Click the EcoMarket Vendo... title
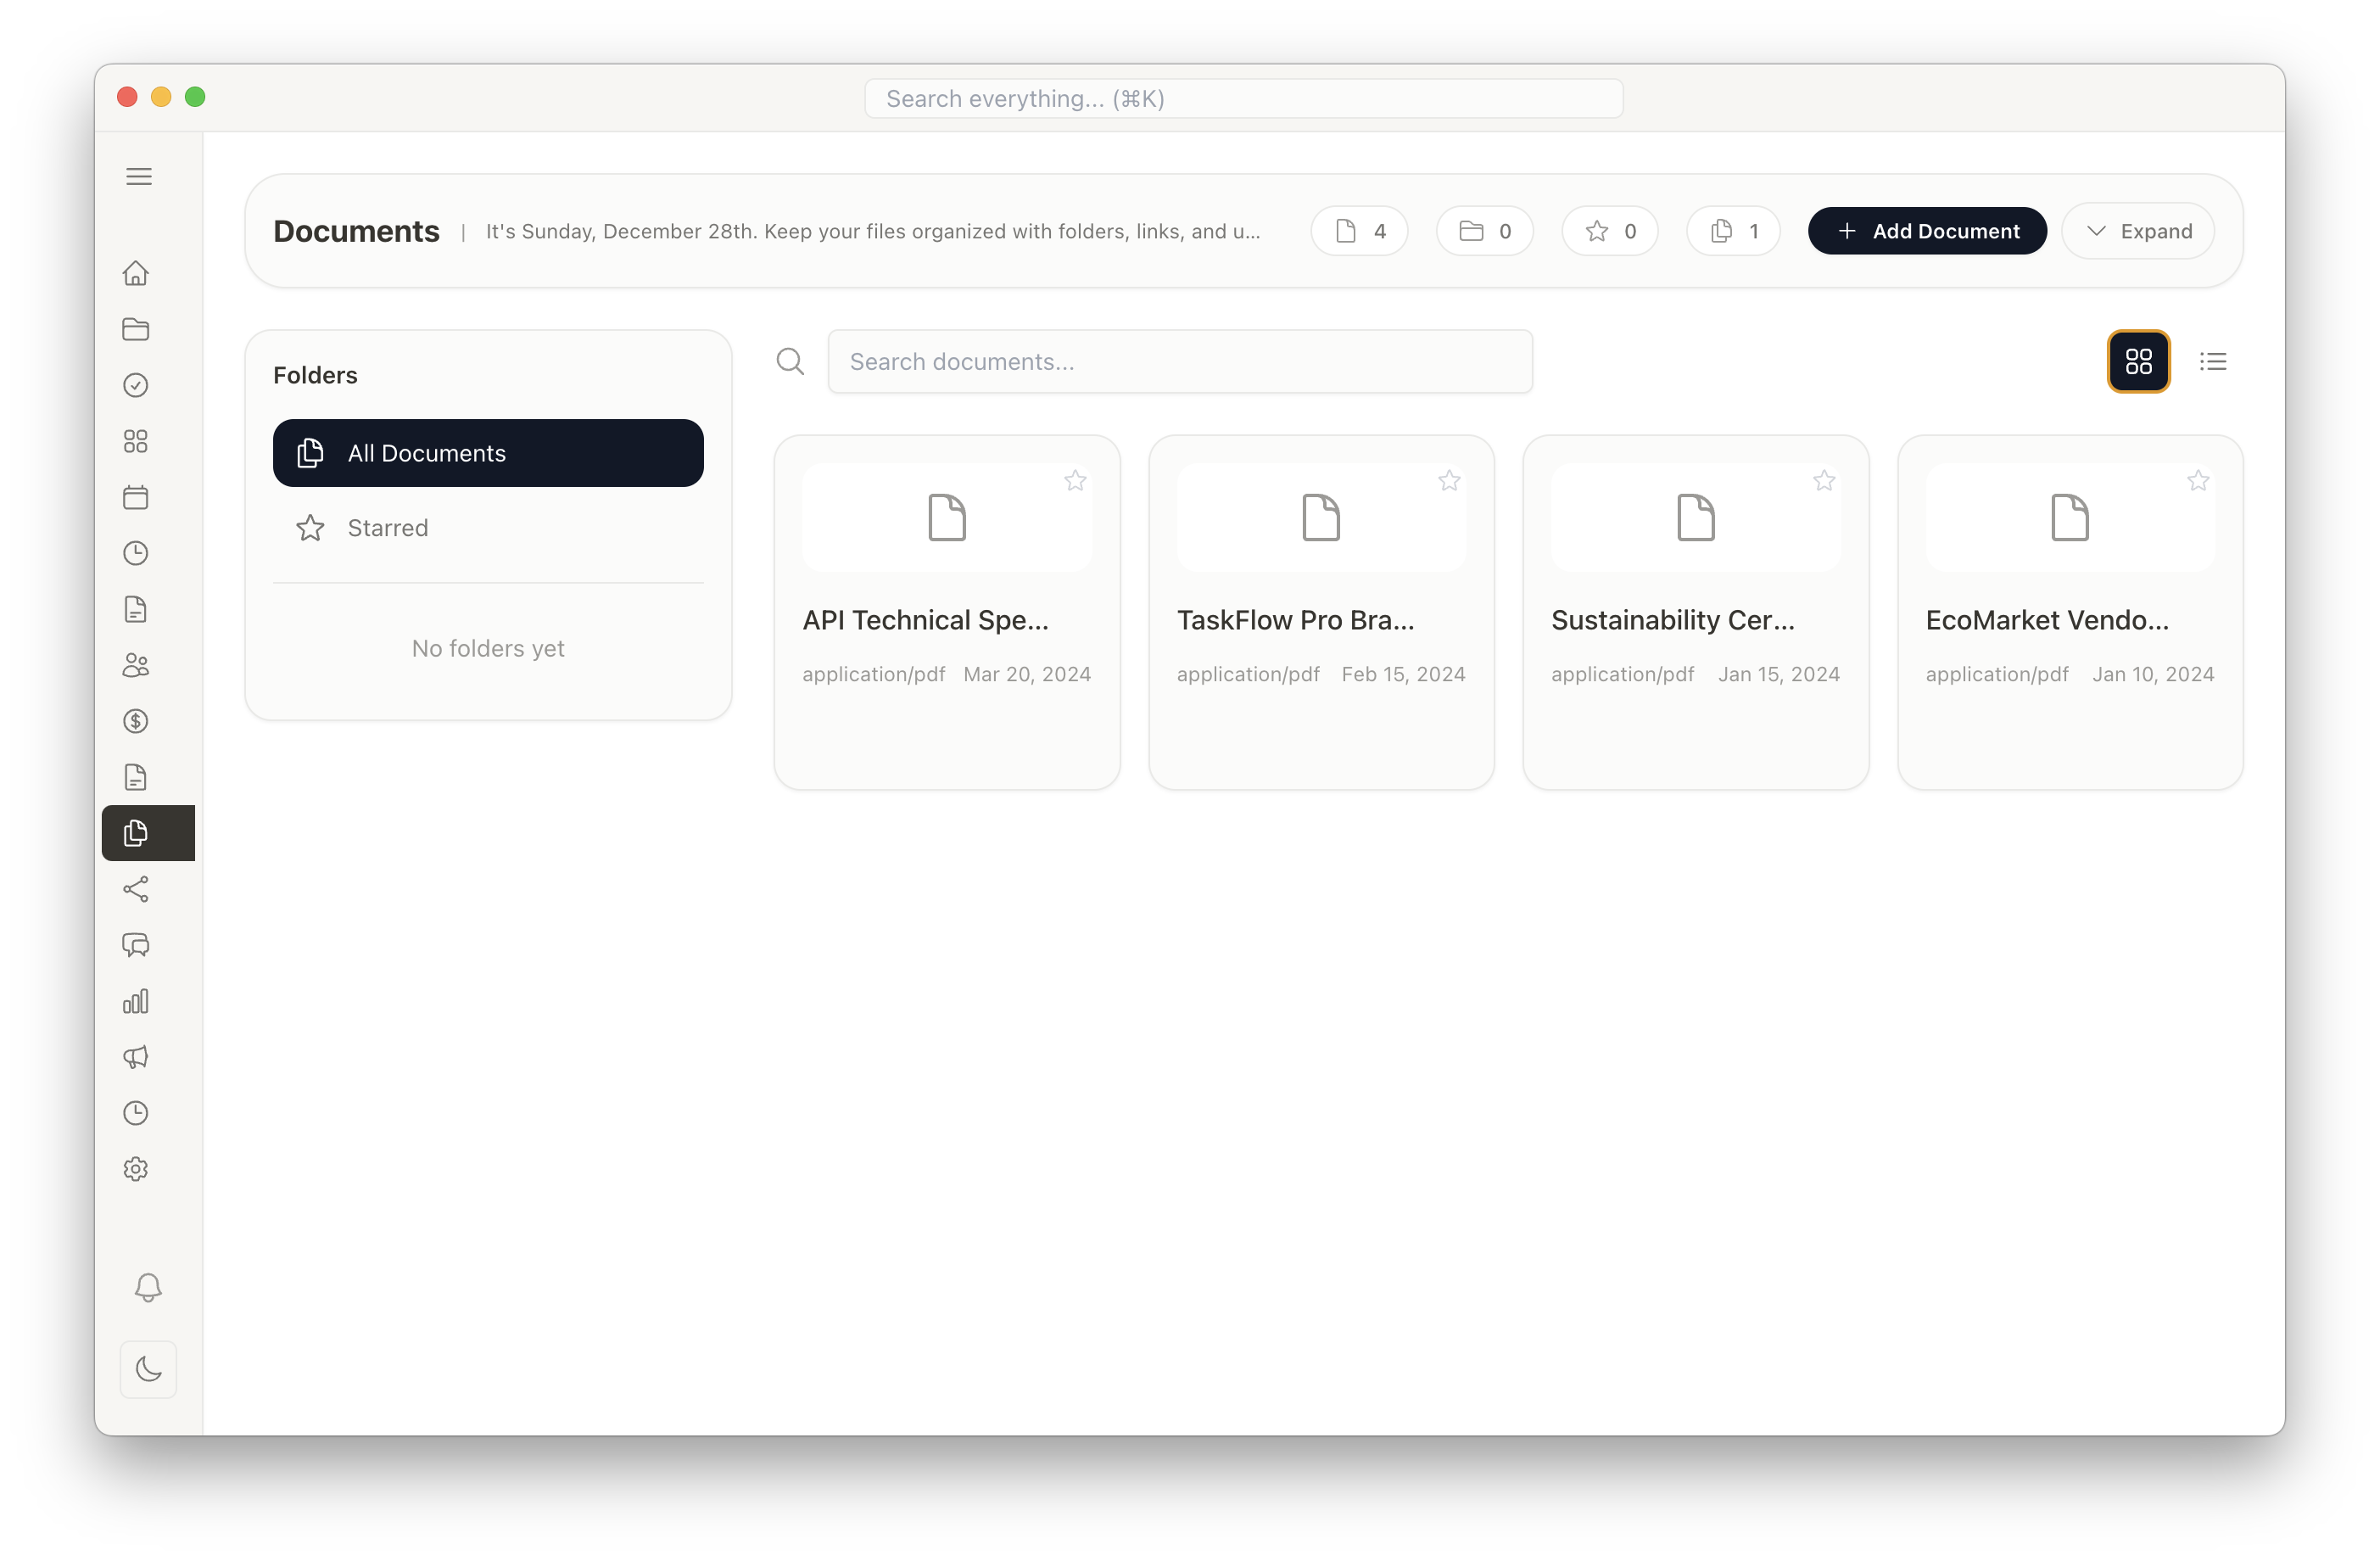The image size is (2380, 1561). point(2047,620)
